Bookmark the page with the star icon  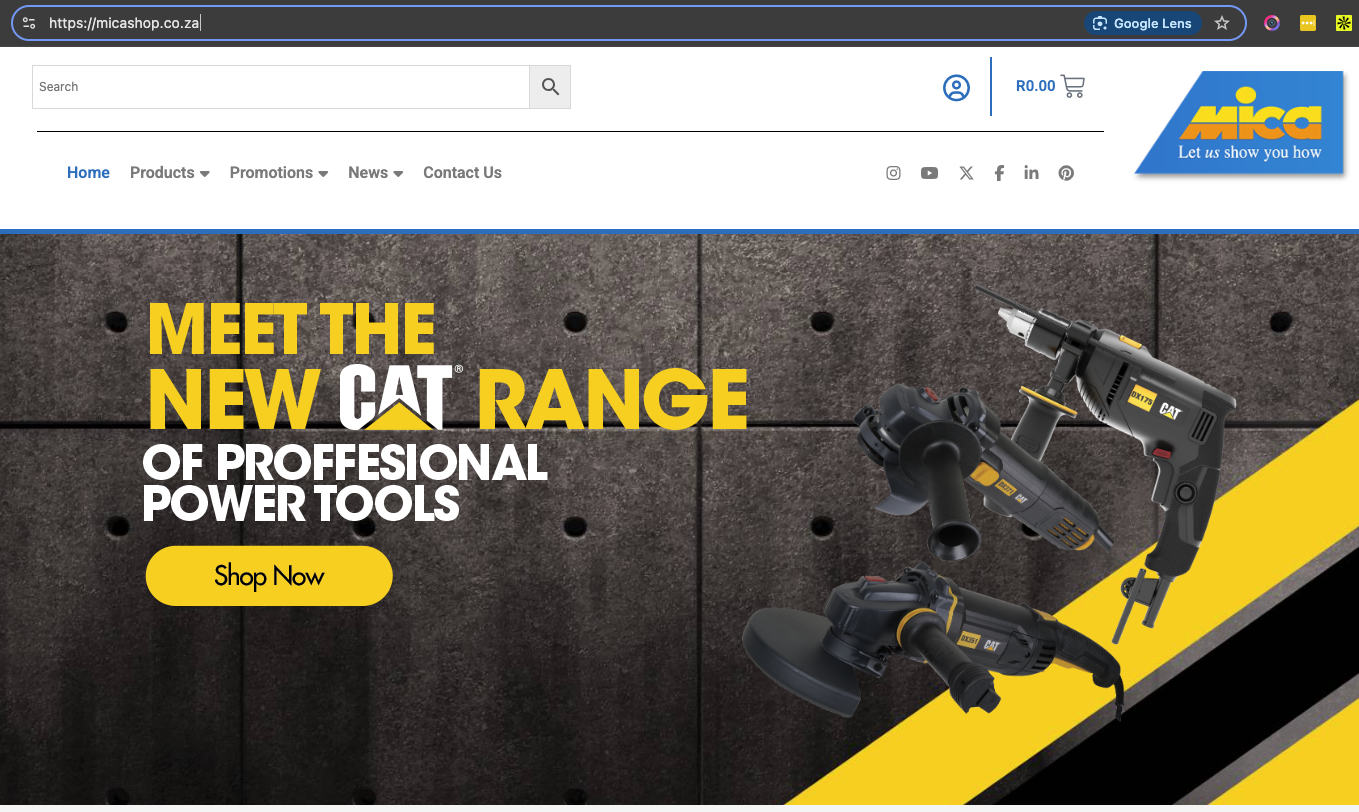pos(1222,22)
